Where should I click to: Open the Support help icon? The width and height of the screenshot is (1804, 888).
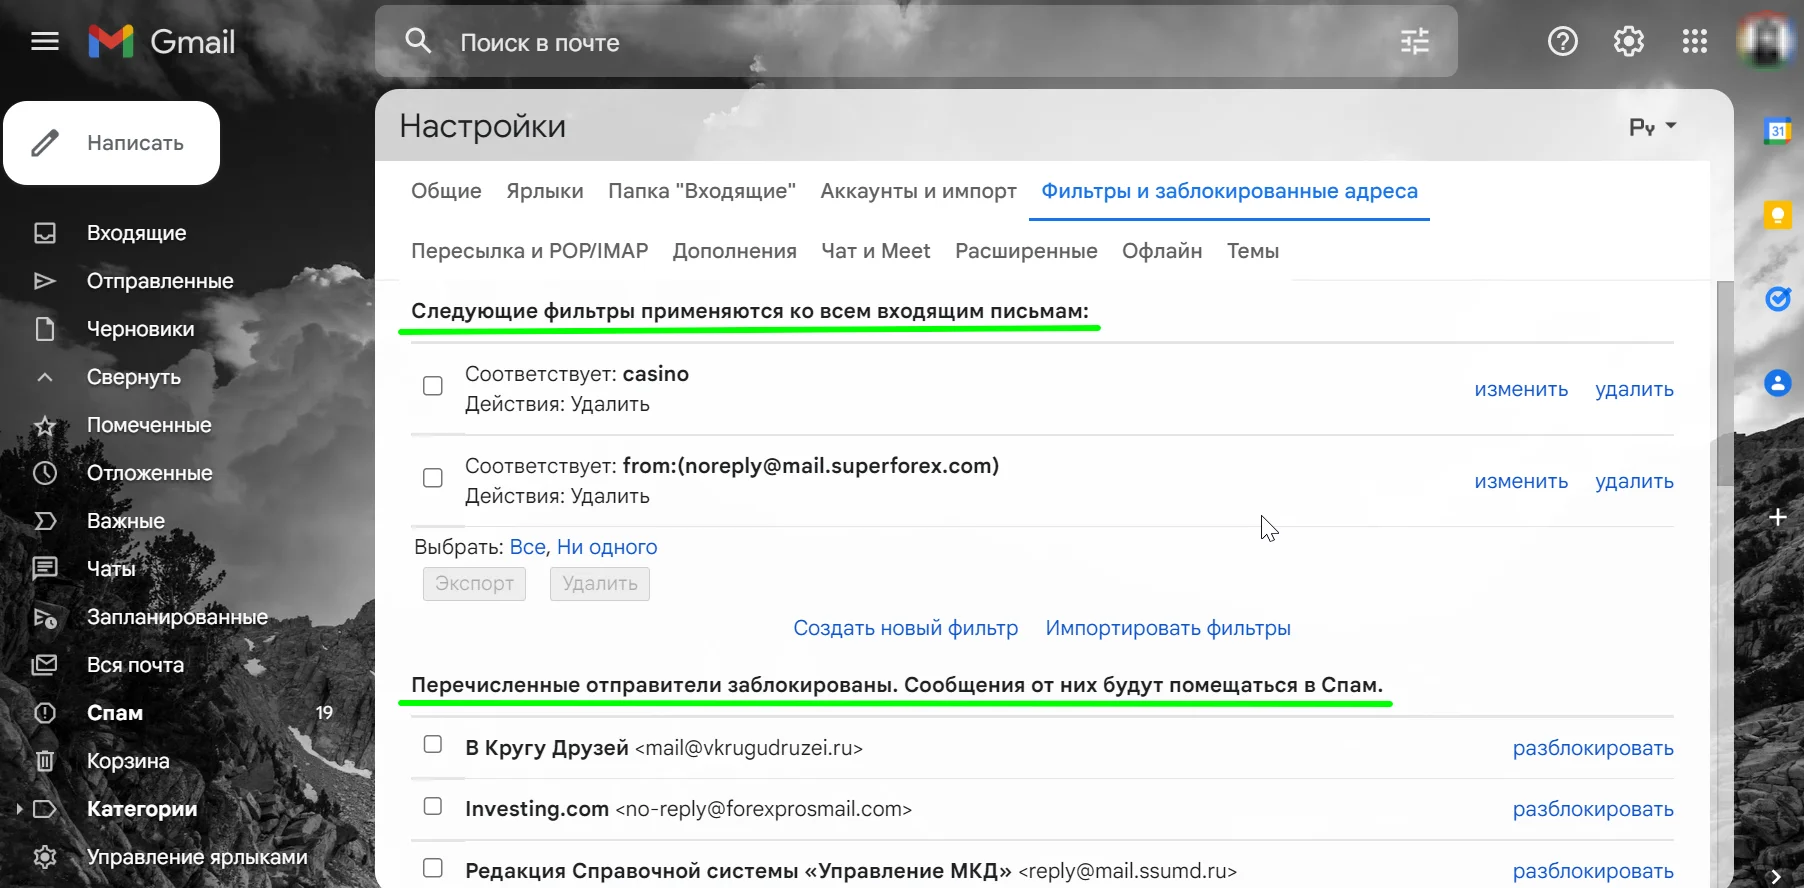(x=1562, y=42)
